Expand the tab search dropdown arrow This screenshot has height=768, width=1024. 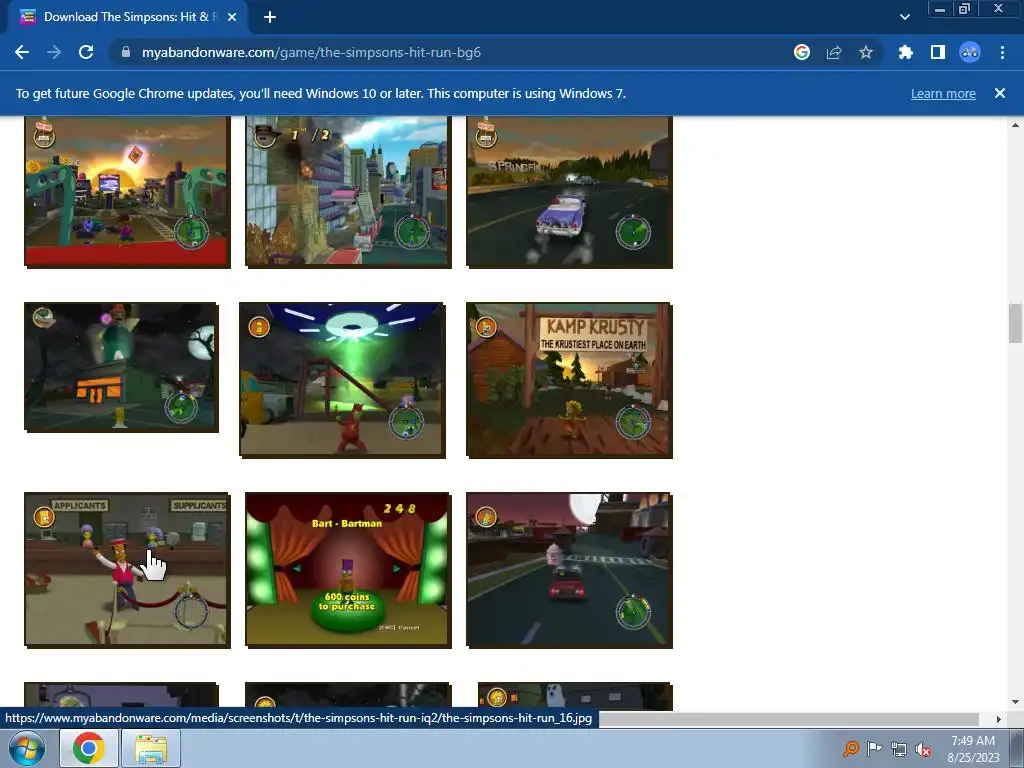click(904, 17)
